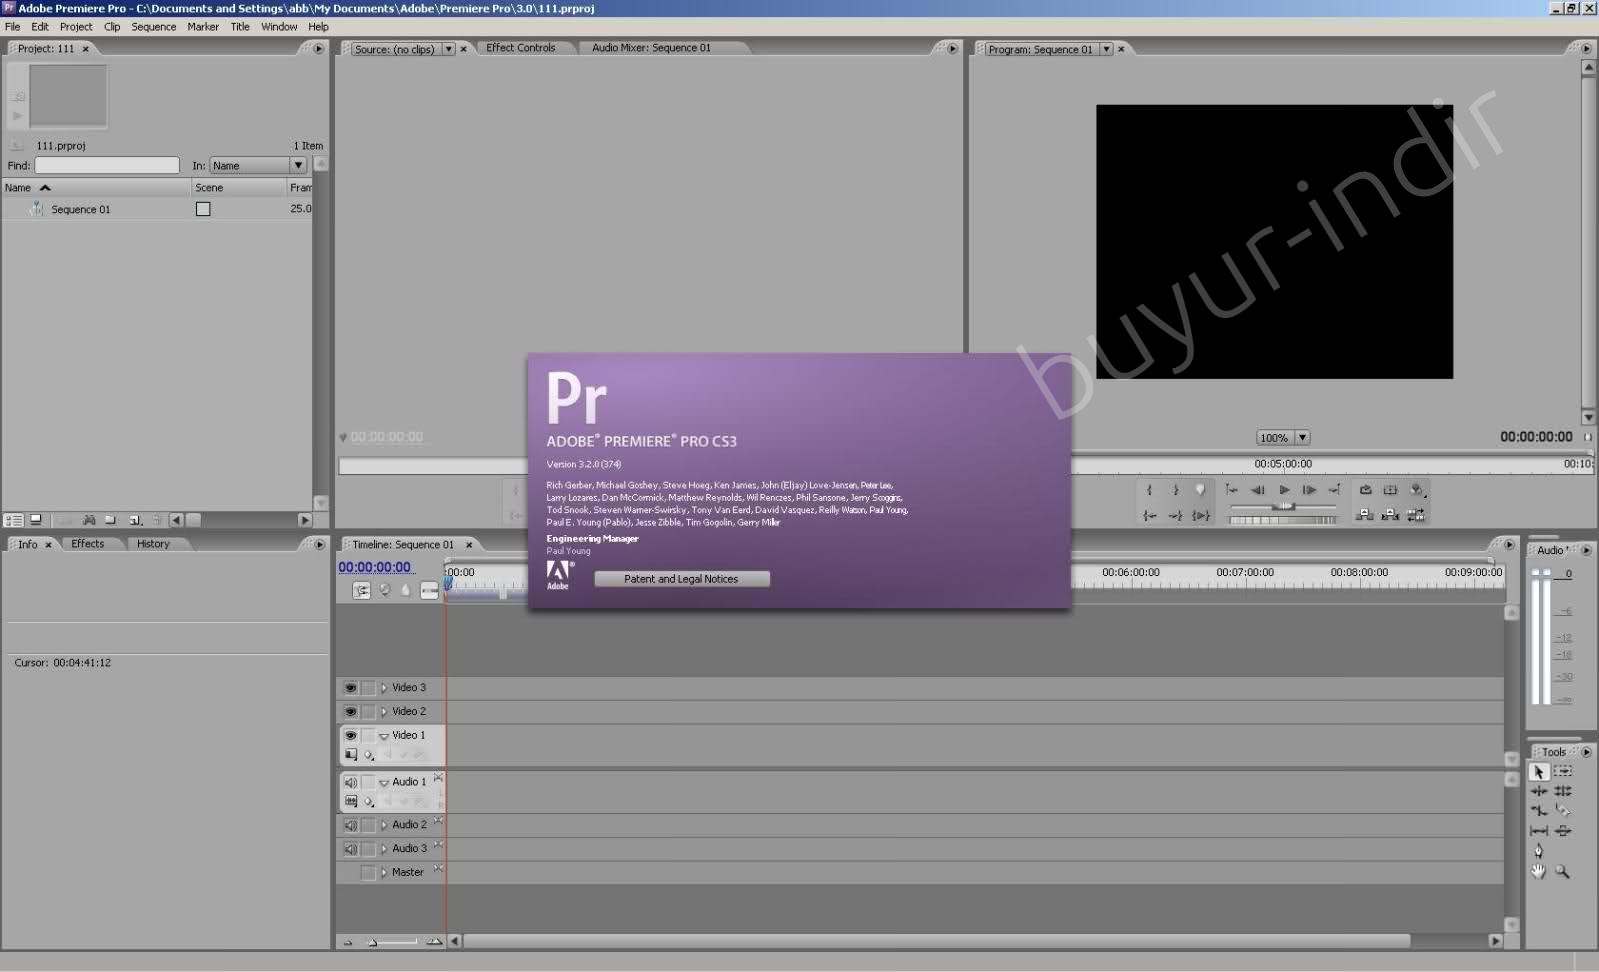Select the Slide tool
Screen dimensions: 1599x972
pyautogui.click(x=1563, y=831)
